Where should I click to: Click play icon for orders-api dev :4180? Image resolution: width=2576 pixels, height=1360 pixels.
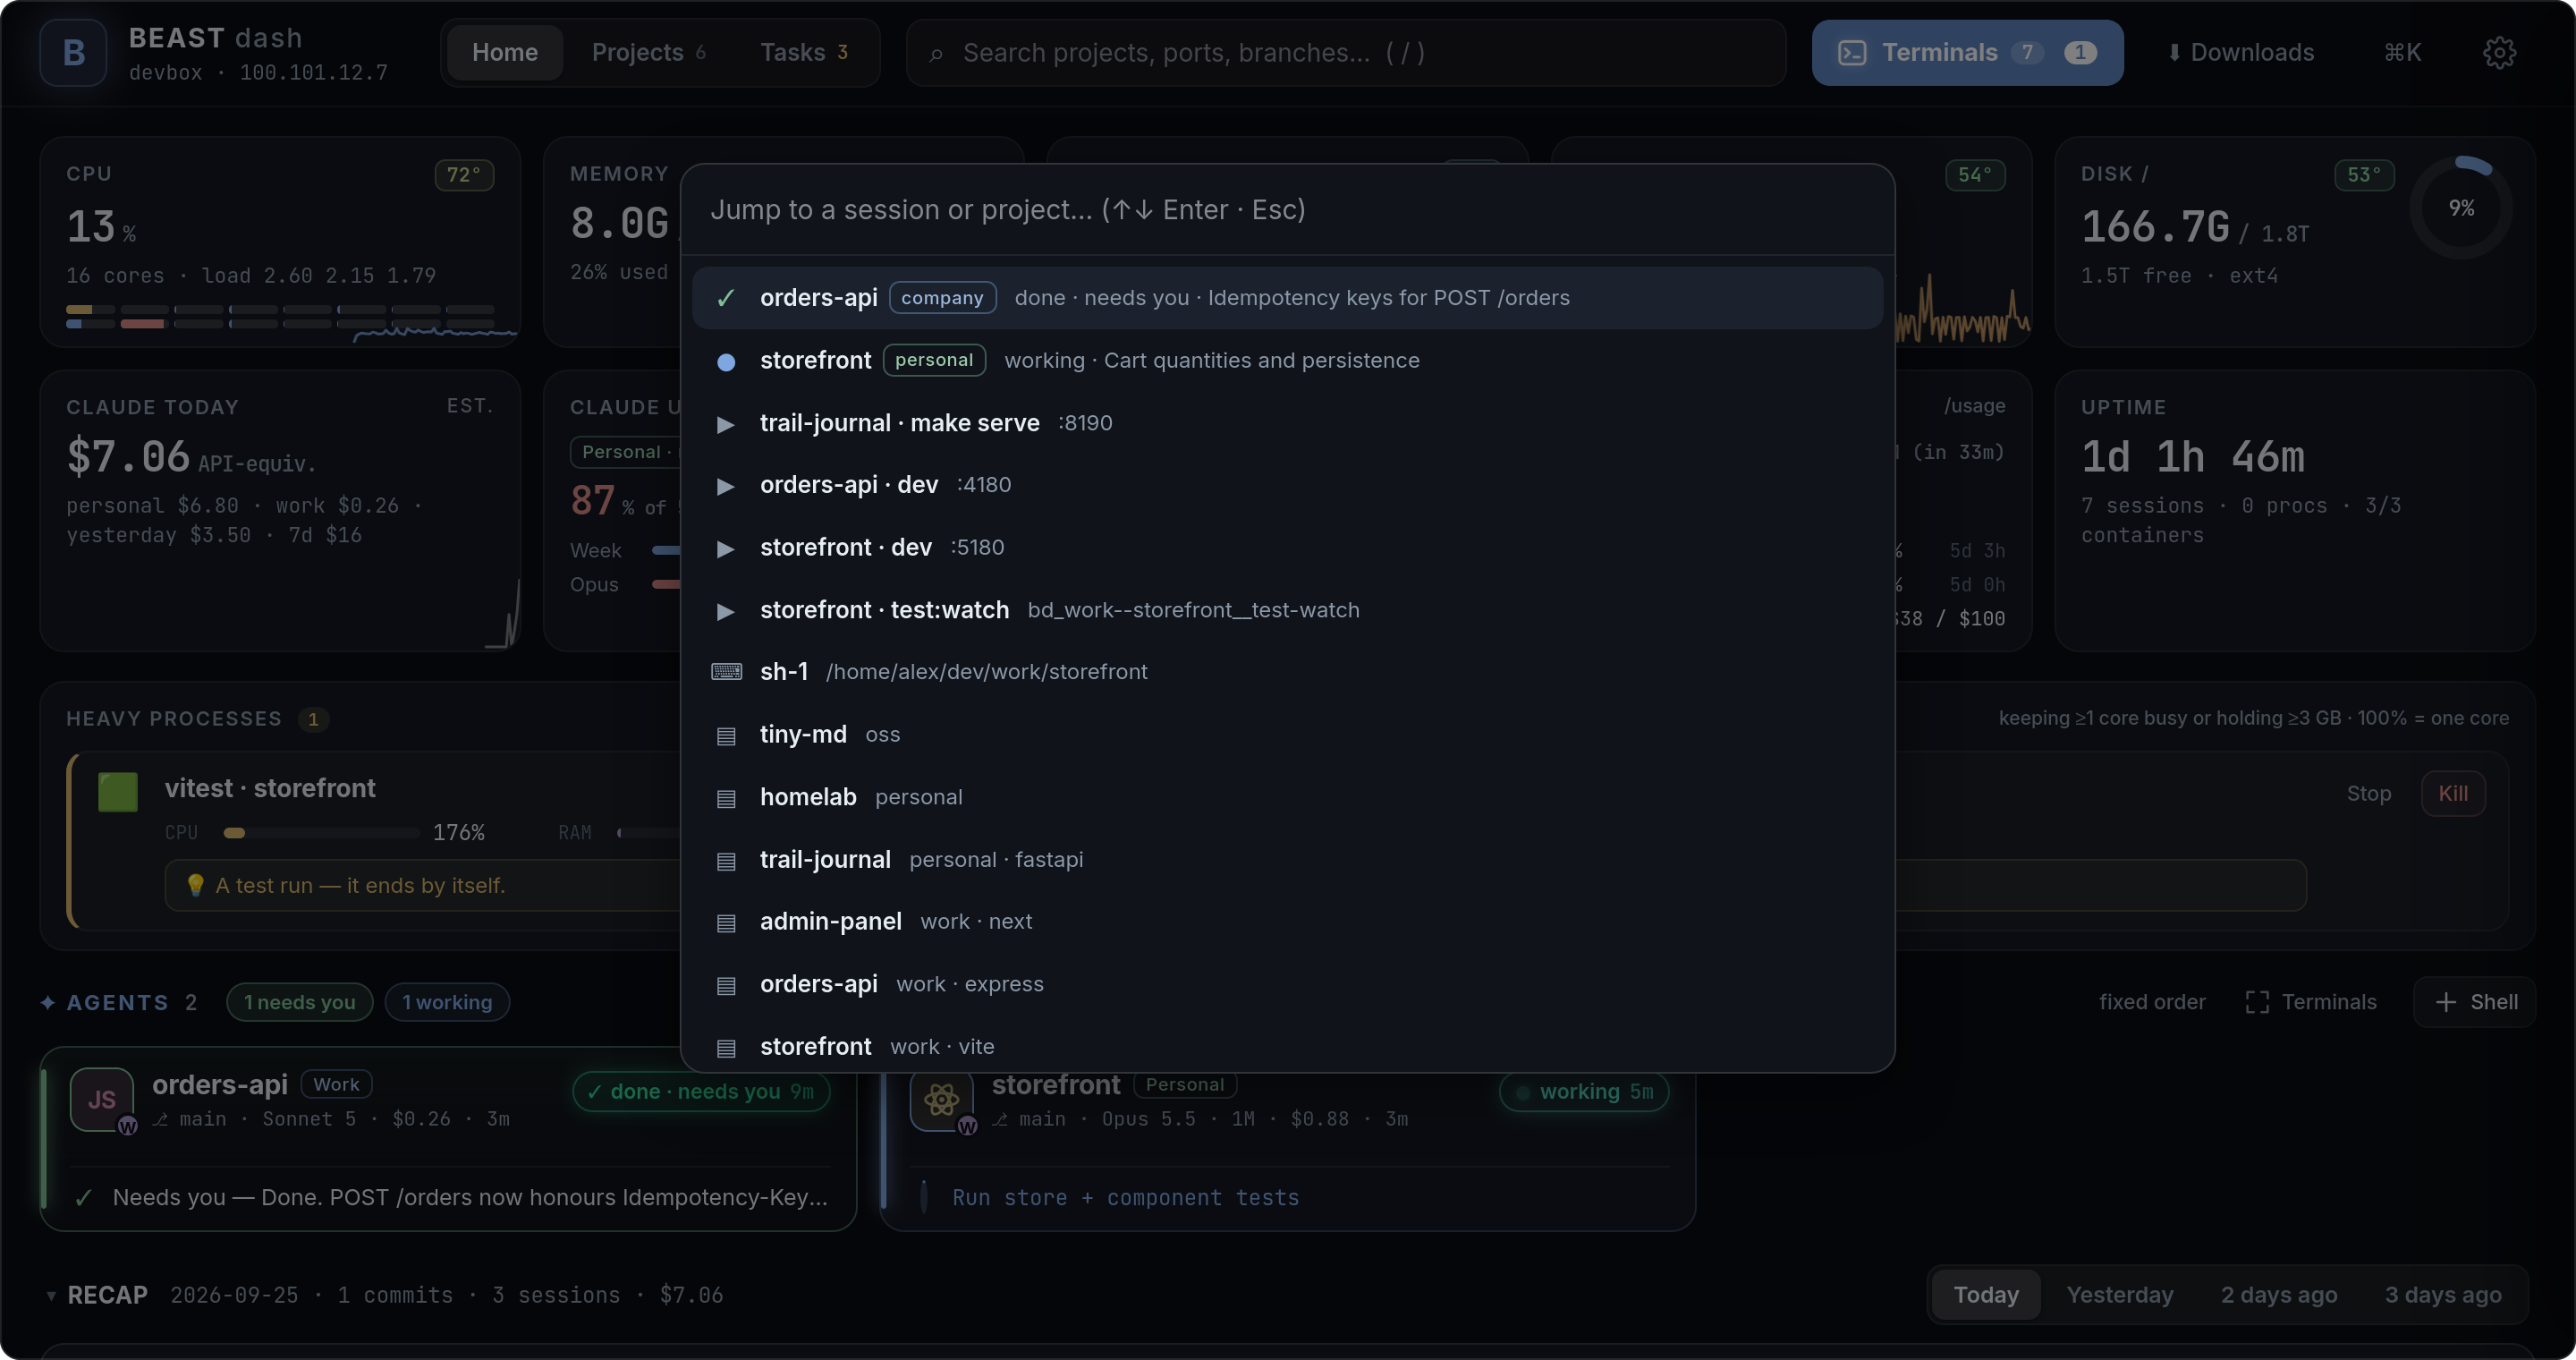pos(726,486)
